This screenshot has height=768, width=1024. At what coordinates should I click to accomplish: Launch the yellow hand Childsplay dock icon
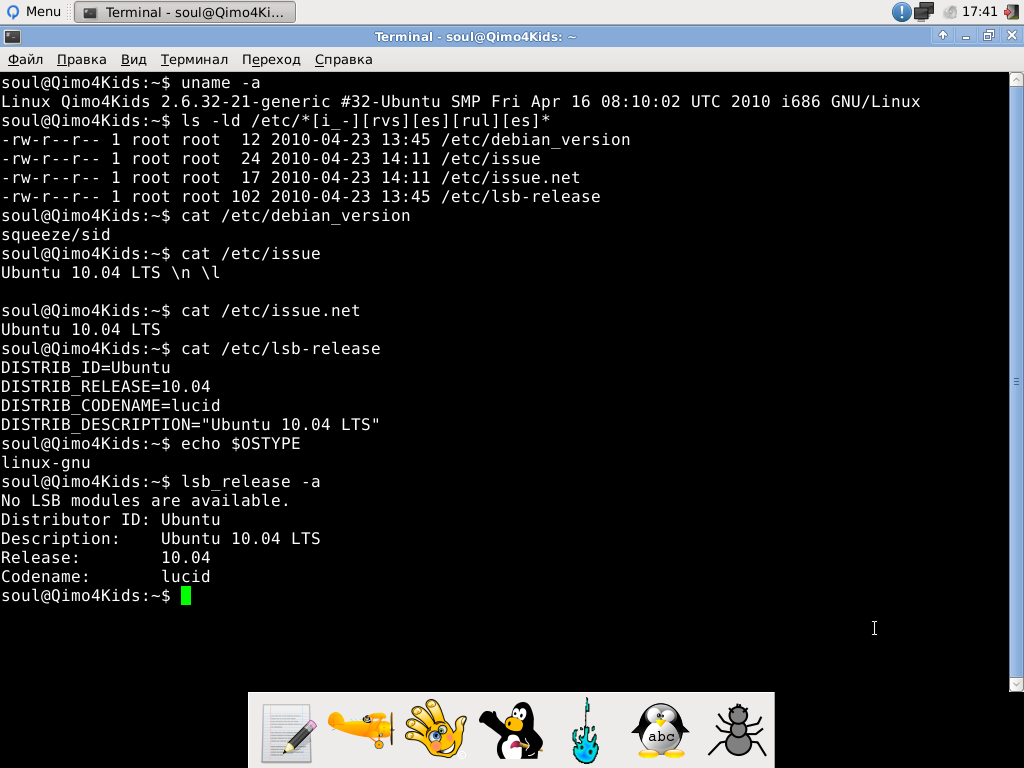[x=436, y=729]
